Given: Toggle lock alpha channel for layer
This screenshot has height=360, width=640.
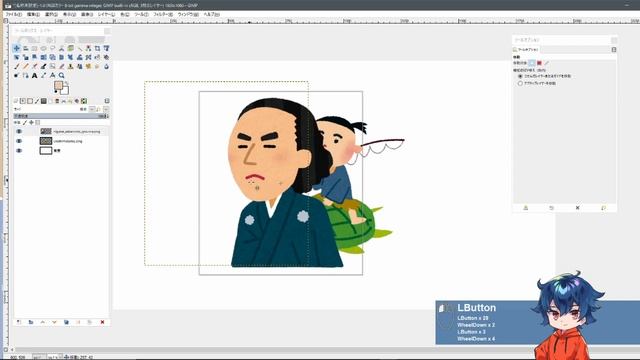Looking at the screenshot, I should (38, 122).
